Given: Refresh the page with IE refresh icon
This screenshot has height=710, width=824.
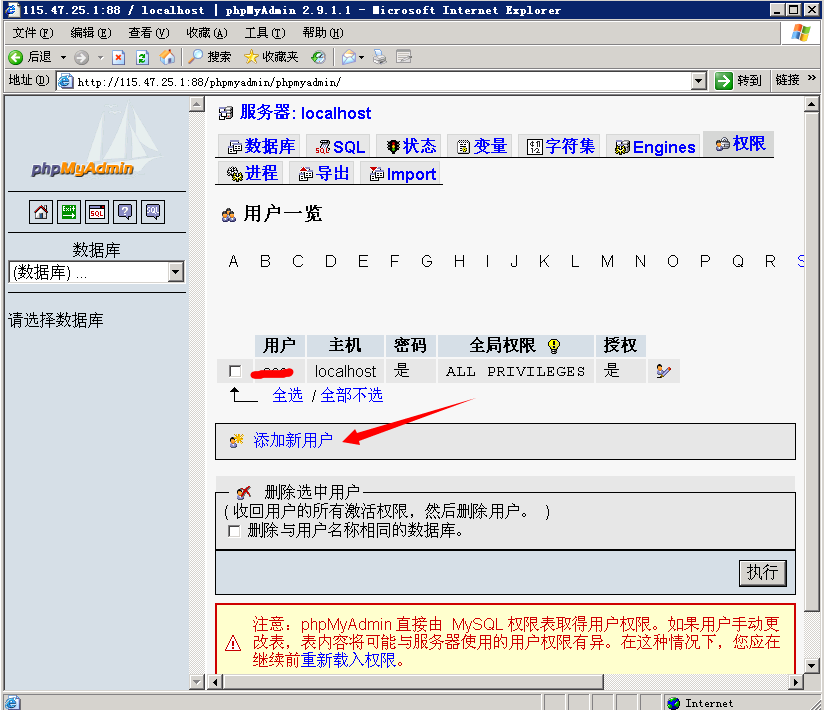Looking at the screenshot, I should tap(142, 57).
